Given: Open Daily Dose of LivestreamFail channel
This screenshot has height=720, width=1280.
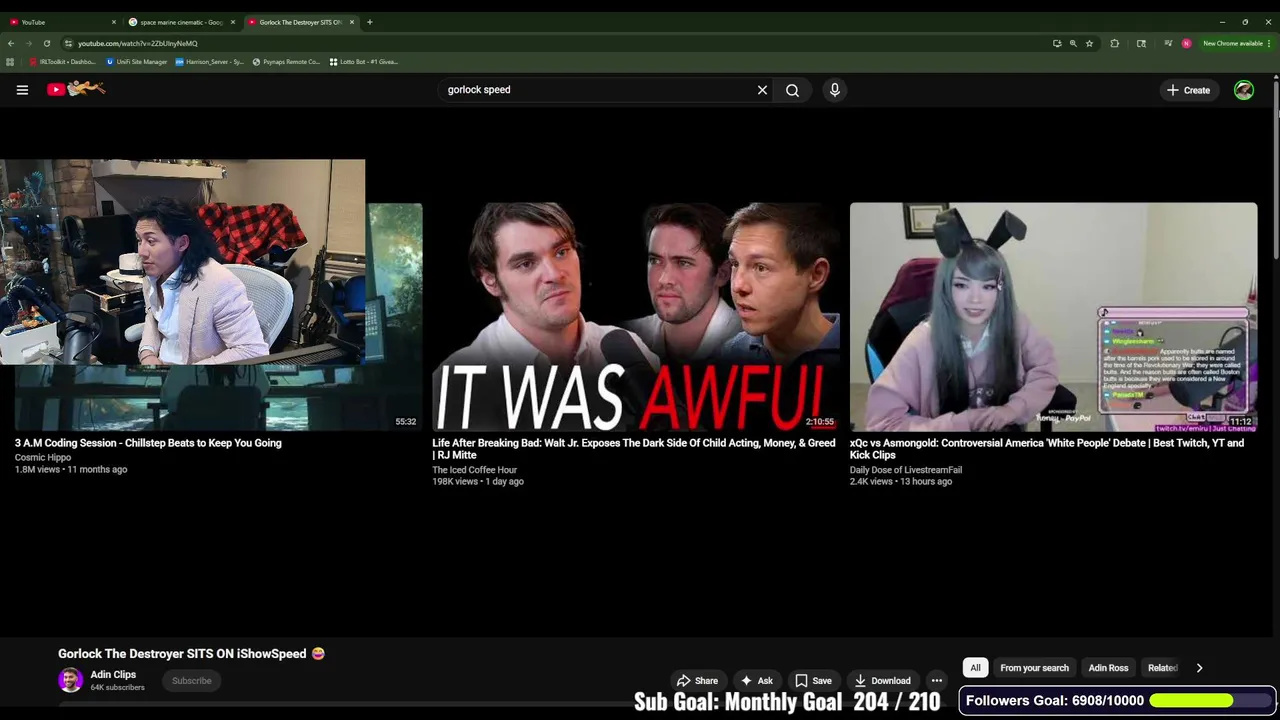Looking at the screenshot, I should tap(906, 470).
